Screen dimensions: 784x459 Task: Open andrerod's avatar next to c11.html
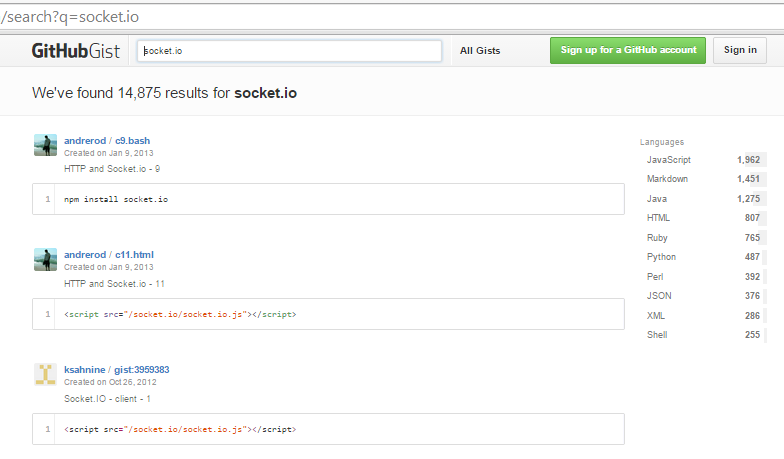coord(46,260)
